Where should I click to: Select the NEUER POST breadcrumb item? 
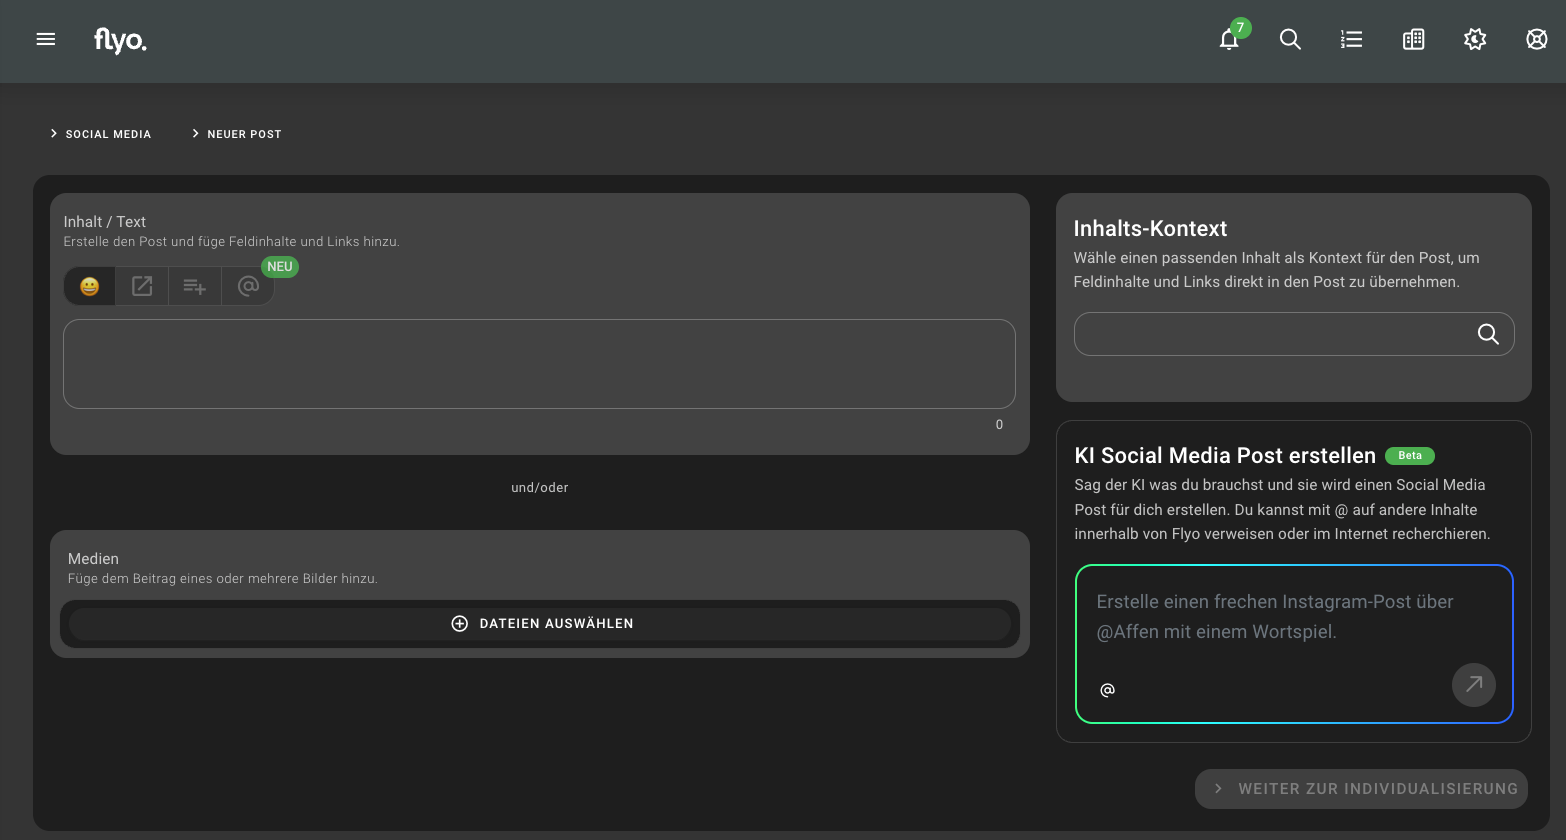[x=244, y=133]
